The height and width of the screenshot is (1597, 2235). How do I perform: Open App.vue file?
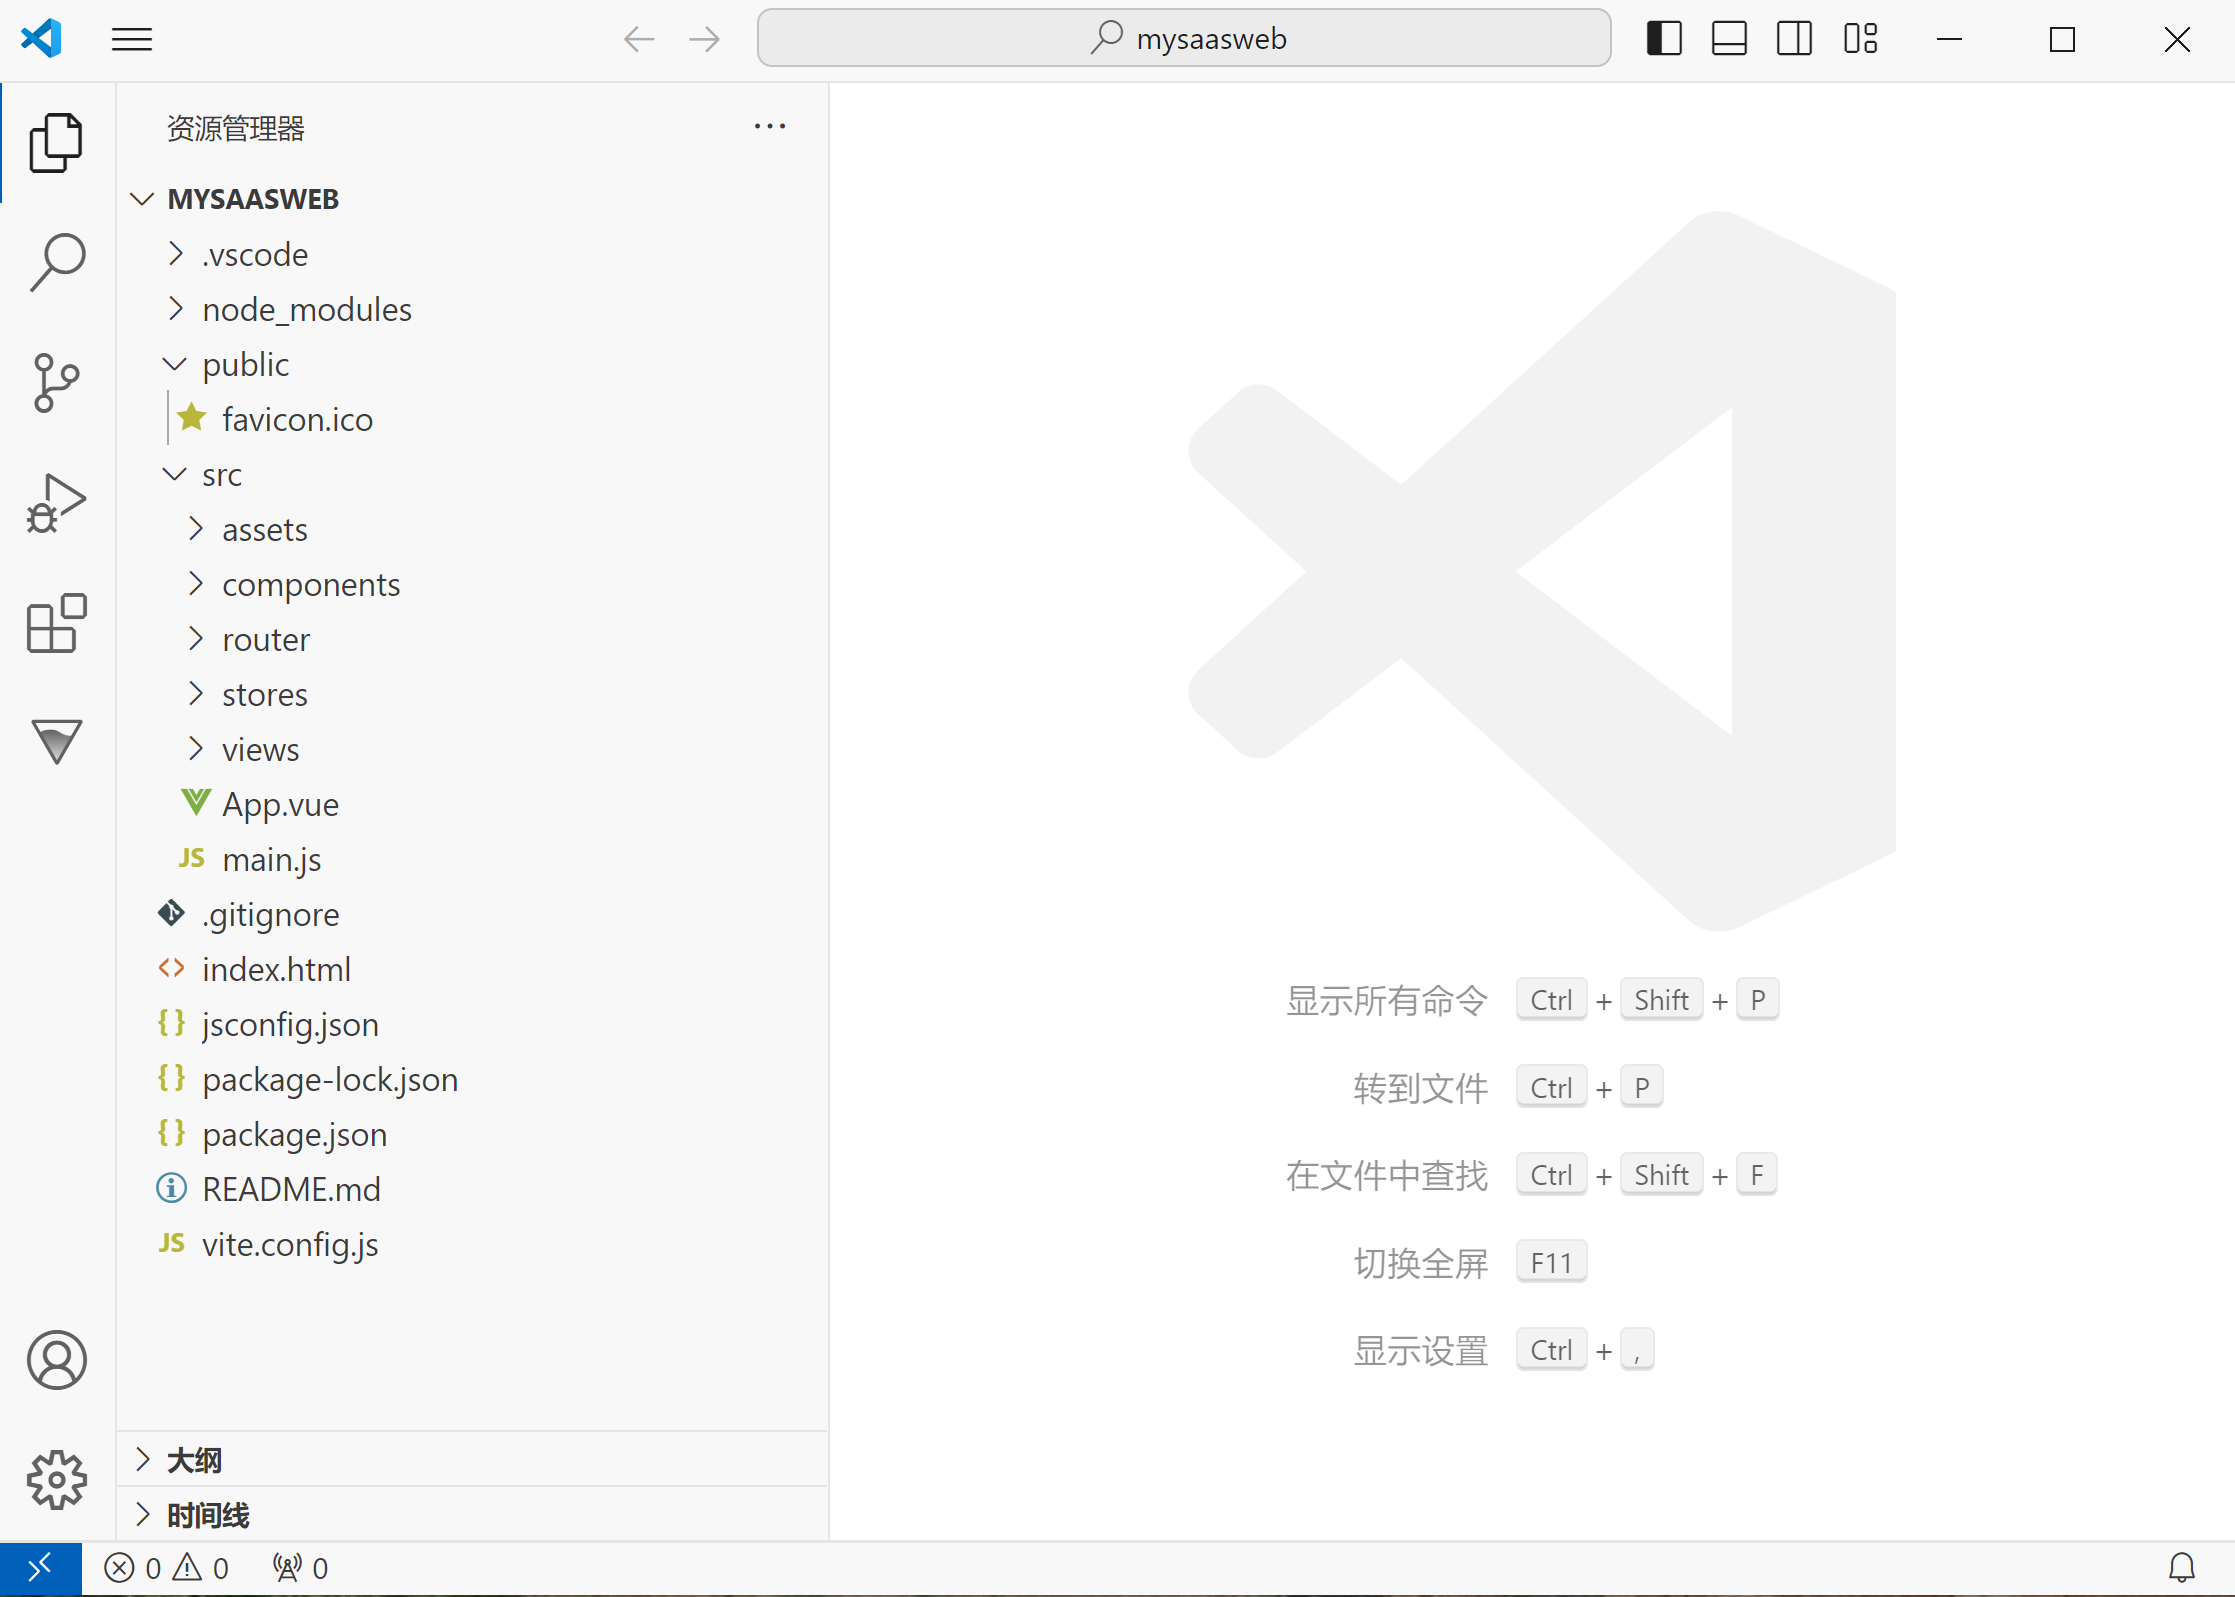280,804
